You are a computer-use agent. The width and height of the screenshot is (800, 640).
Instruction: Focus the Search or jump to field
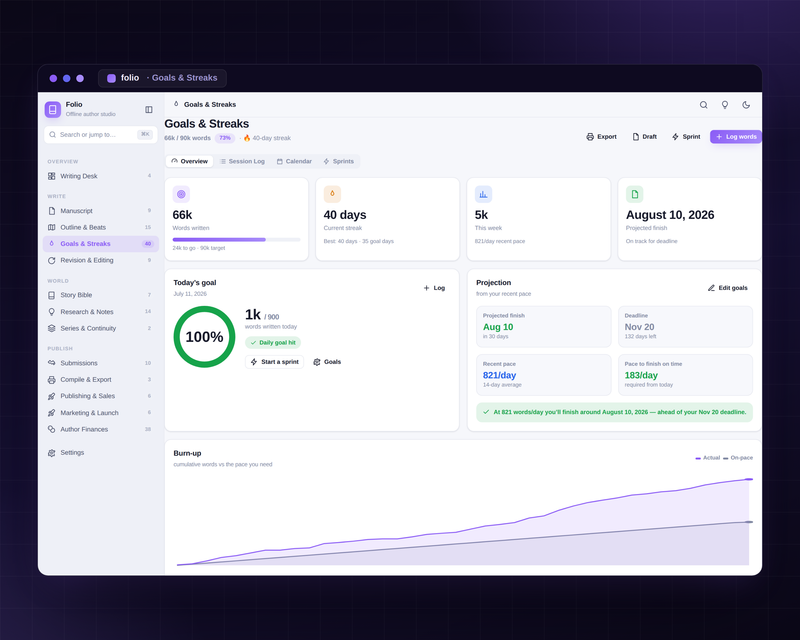pyautogui.click(x=101, y=135)
